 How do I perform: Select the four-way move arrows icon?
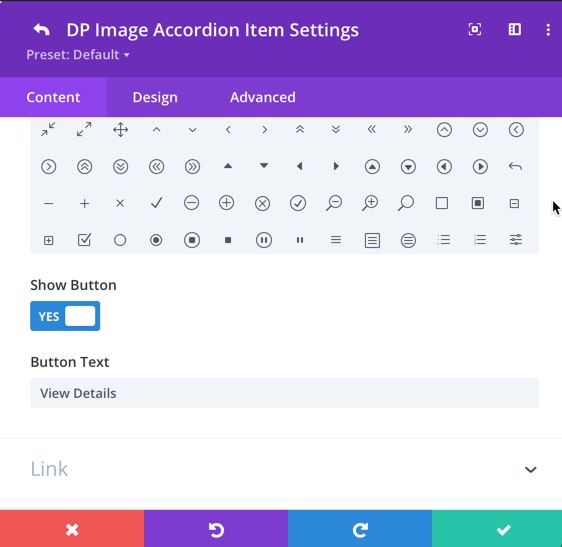click(x=120, y=130)
